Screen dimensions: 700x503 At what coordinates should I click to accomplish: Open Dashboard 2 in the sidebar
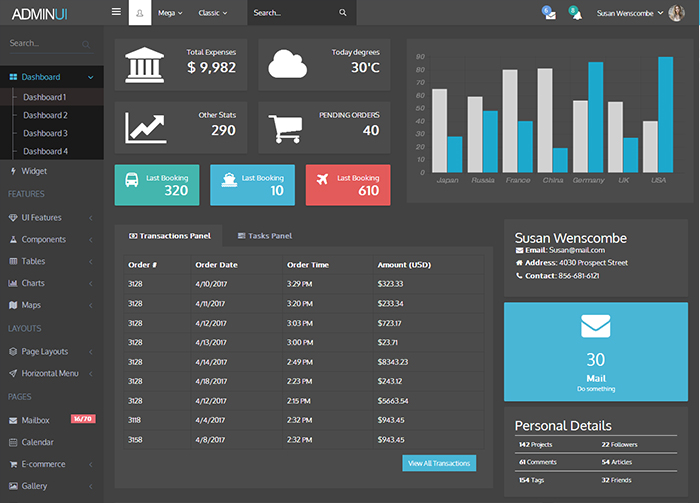[45, 115]
